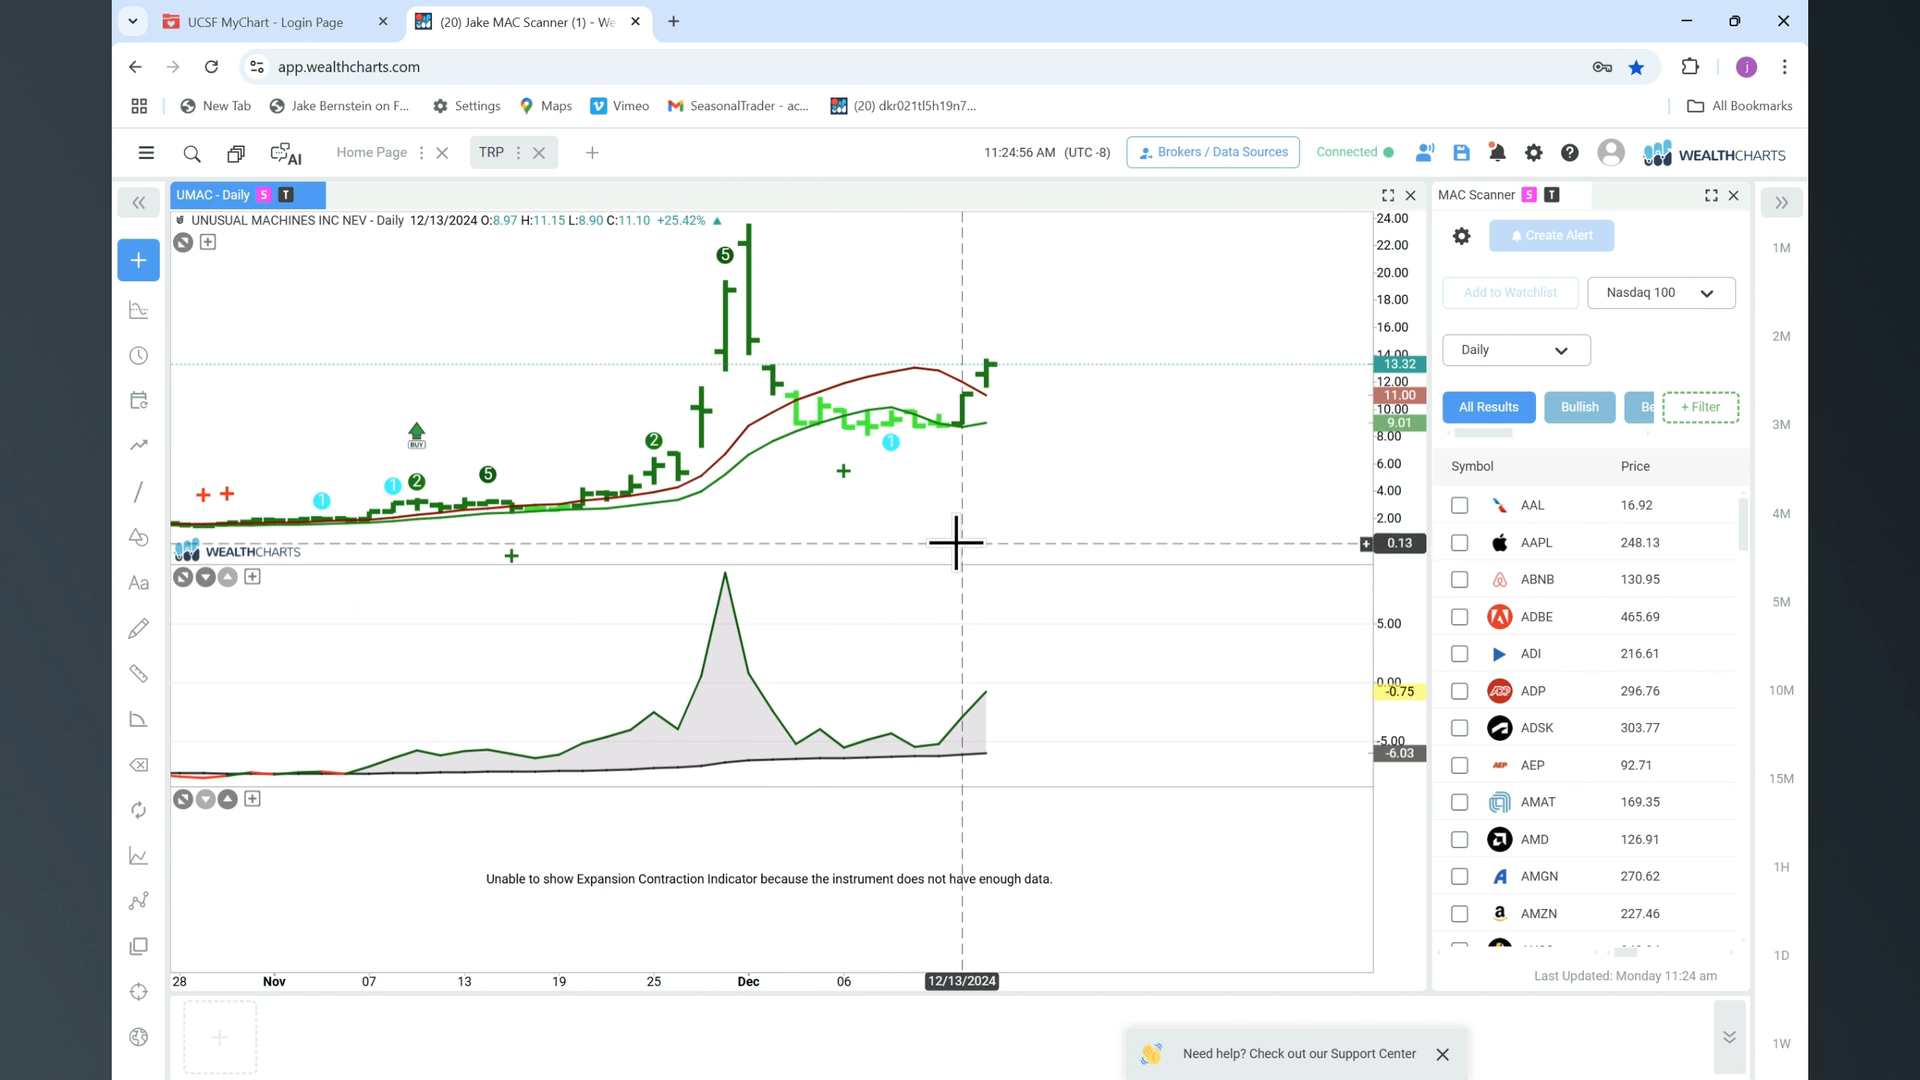1920x1080 pixels.
Task: Click the browser address bar URL
Action: click(x=349, y=67)
